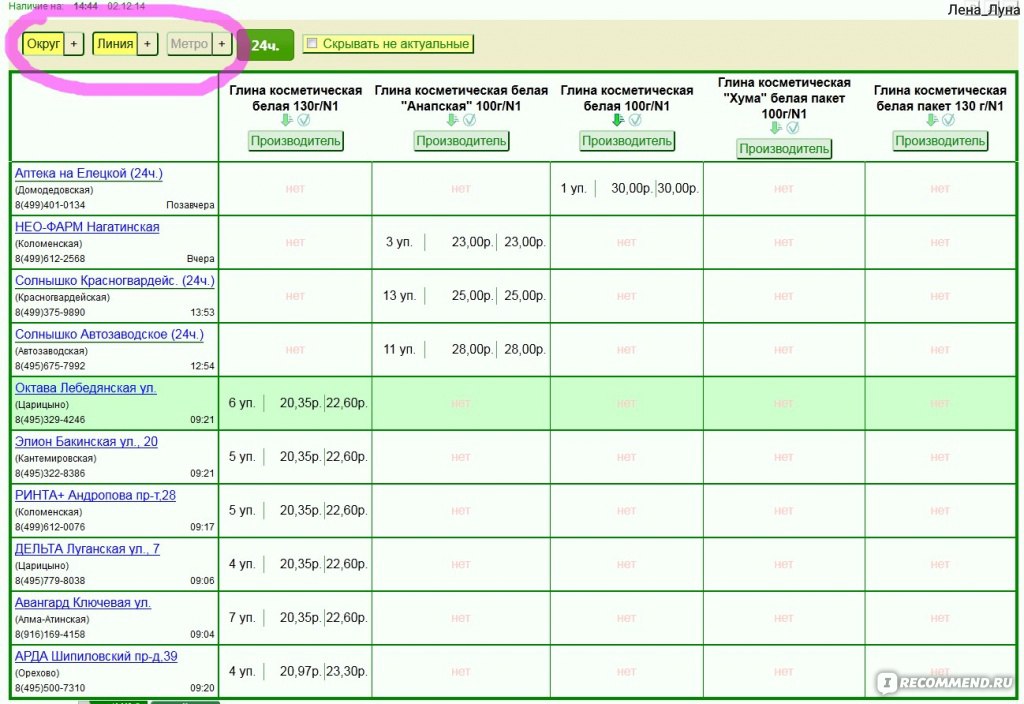Image resolution: width=1024 pixels, height=704 pixels.
Task: Sort by the 'белая 130г/N1' column arrow icon
Action: point(287,120)
